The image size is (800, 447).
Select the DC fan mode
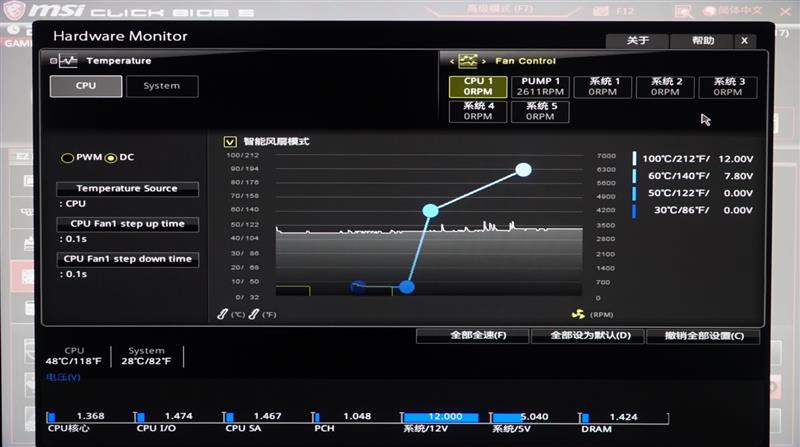pyautogui.click(x=110, y=158)
